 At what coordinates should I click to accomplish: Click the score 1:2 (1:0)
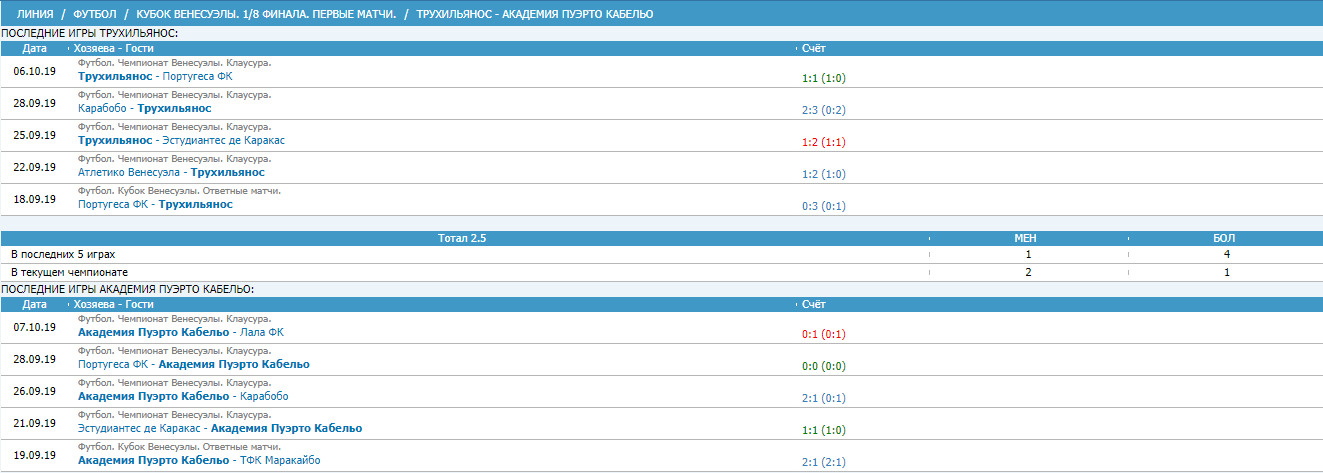(824, 174)
